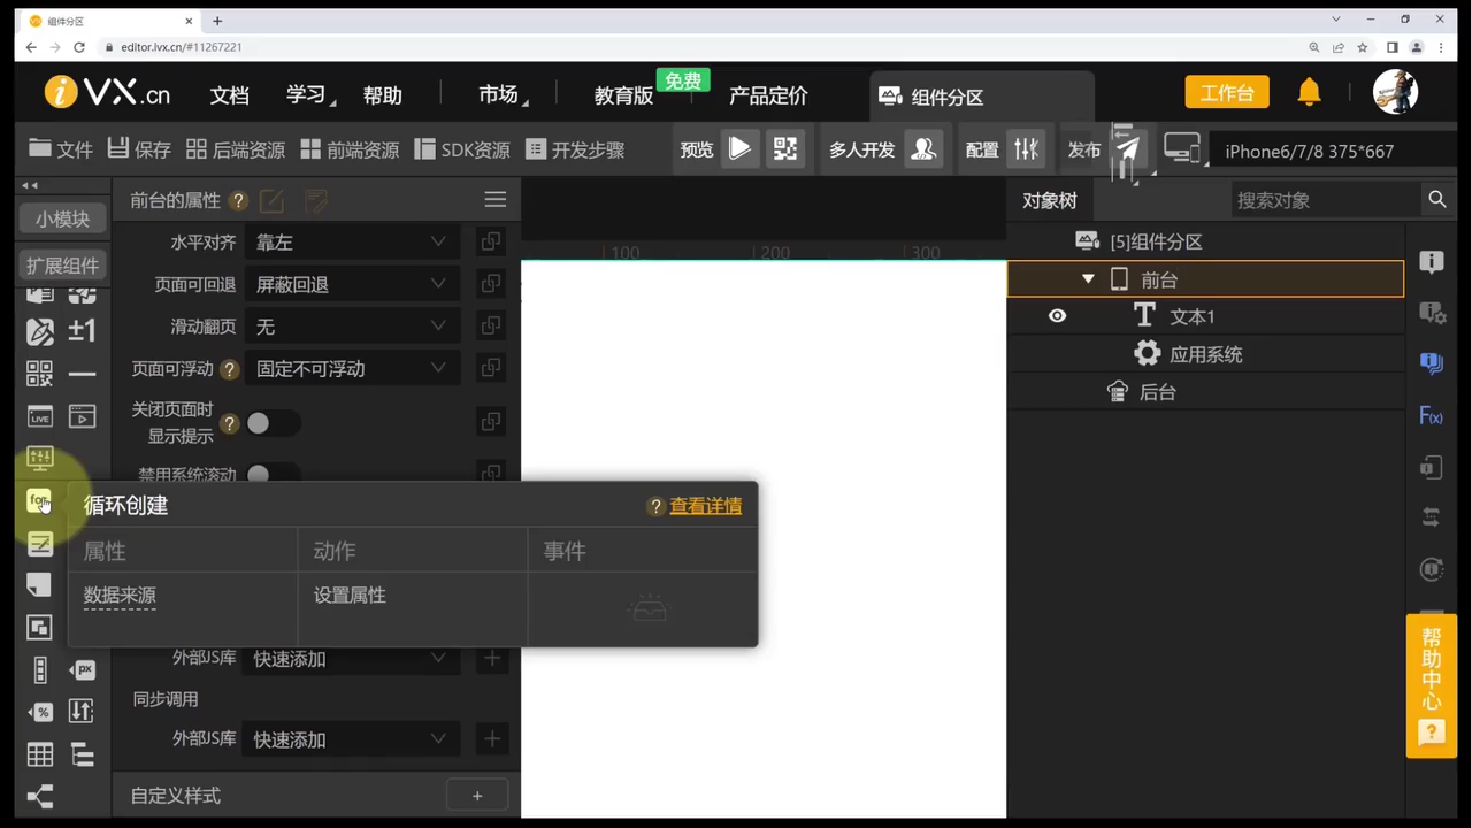The width and height of the screenshot is (1471, 828).
Task: Click the hierarchy list component icon
Action: pos(82,754)
